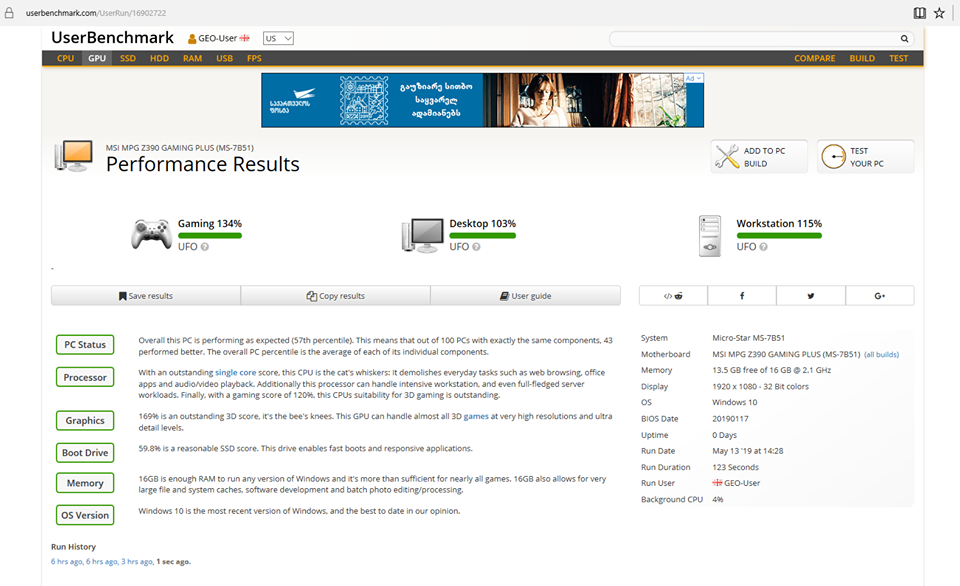Share results via embed/Reddit button
The height and width of the screenshot is (586, 960).
click(673, 296)
